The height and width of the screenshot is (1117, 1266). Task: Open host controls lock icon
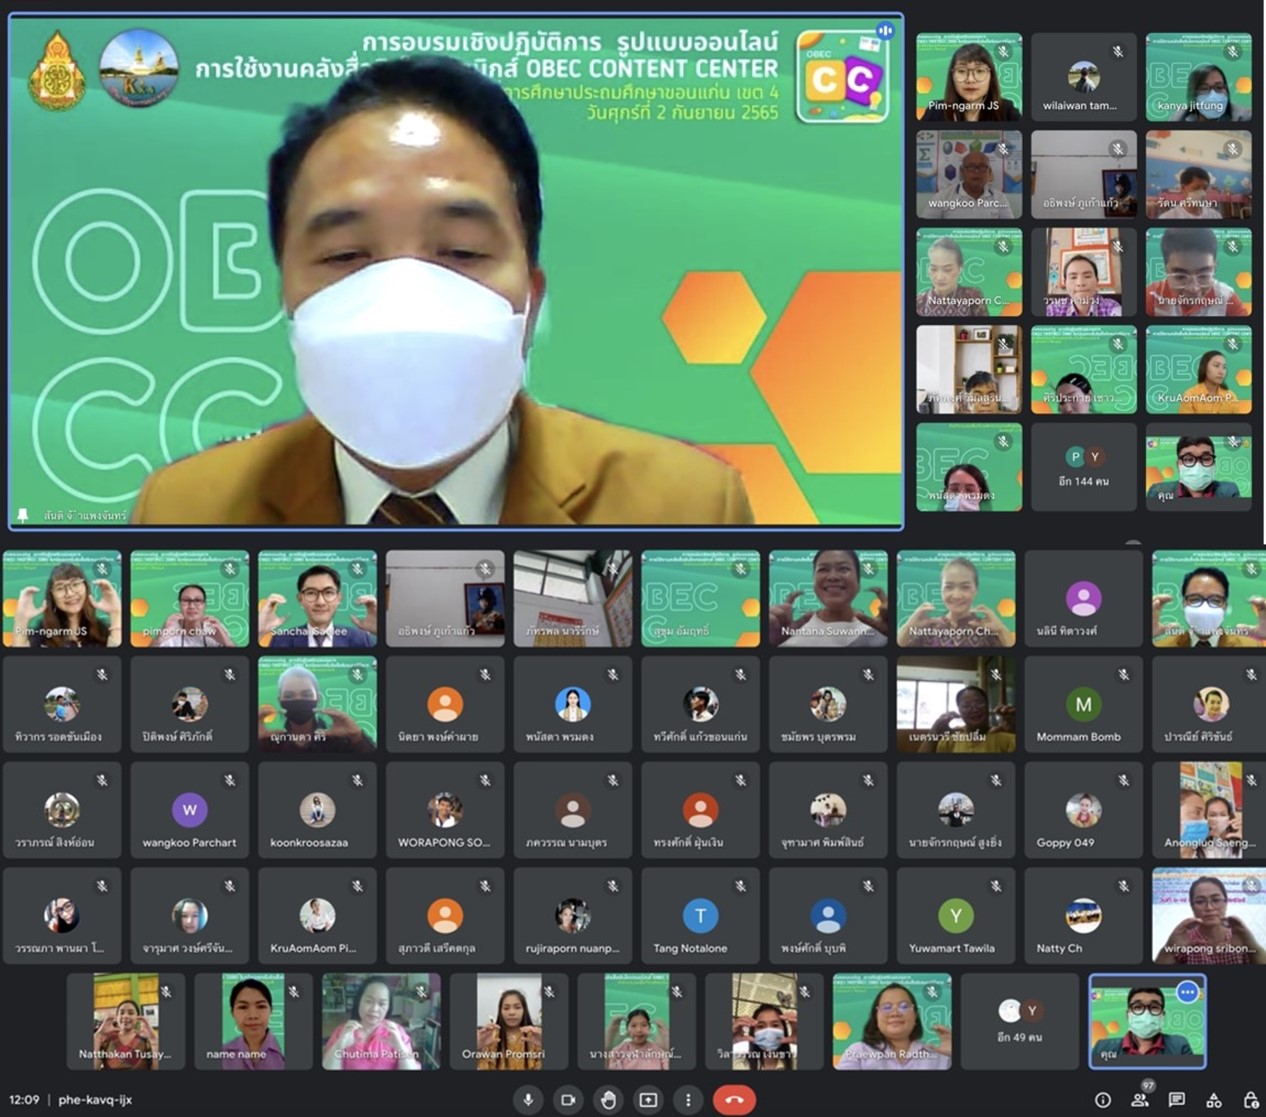pos(1250,1100)
